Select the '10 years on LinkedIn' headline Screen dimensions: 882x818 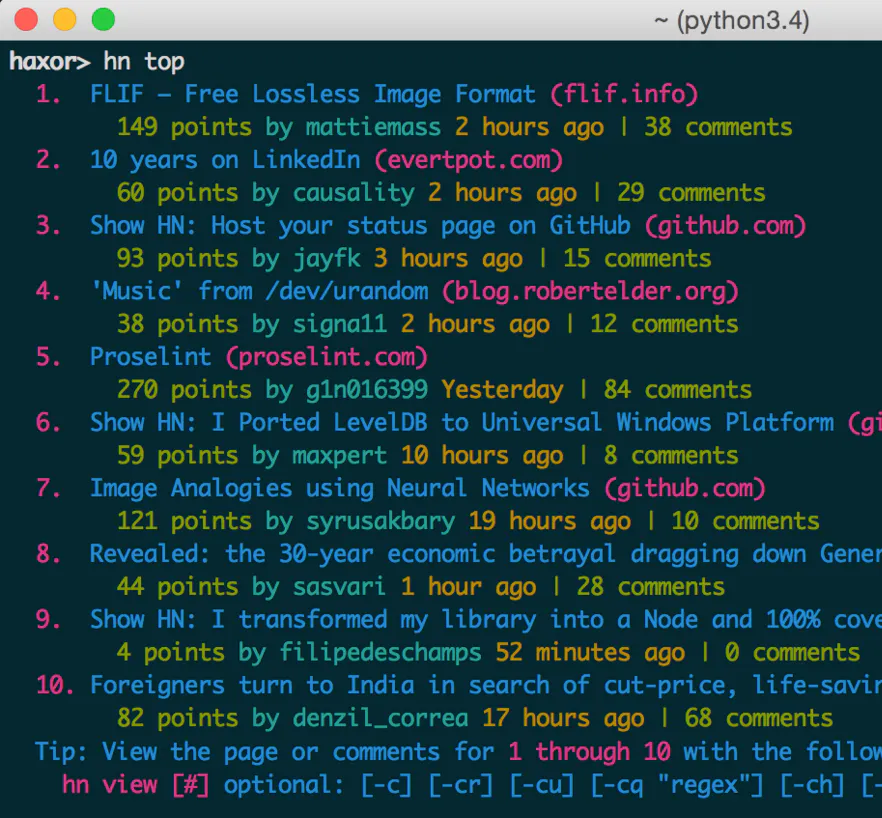pos(225,160)
